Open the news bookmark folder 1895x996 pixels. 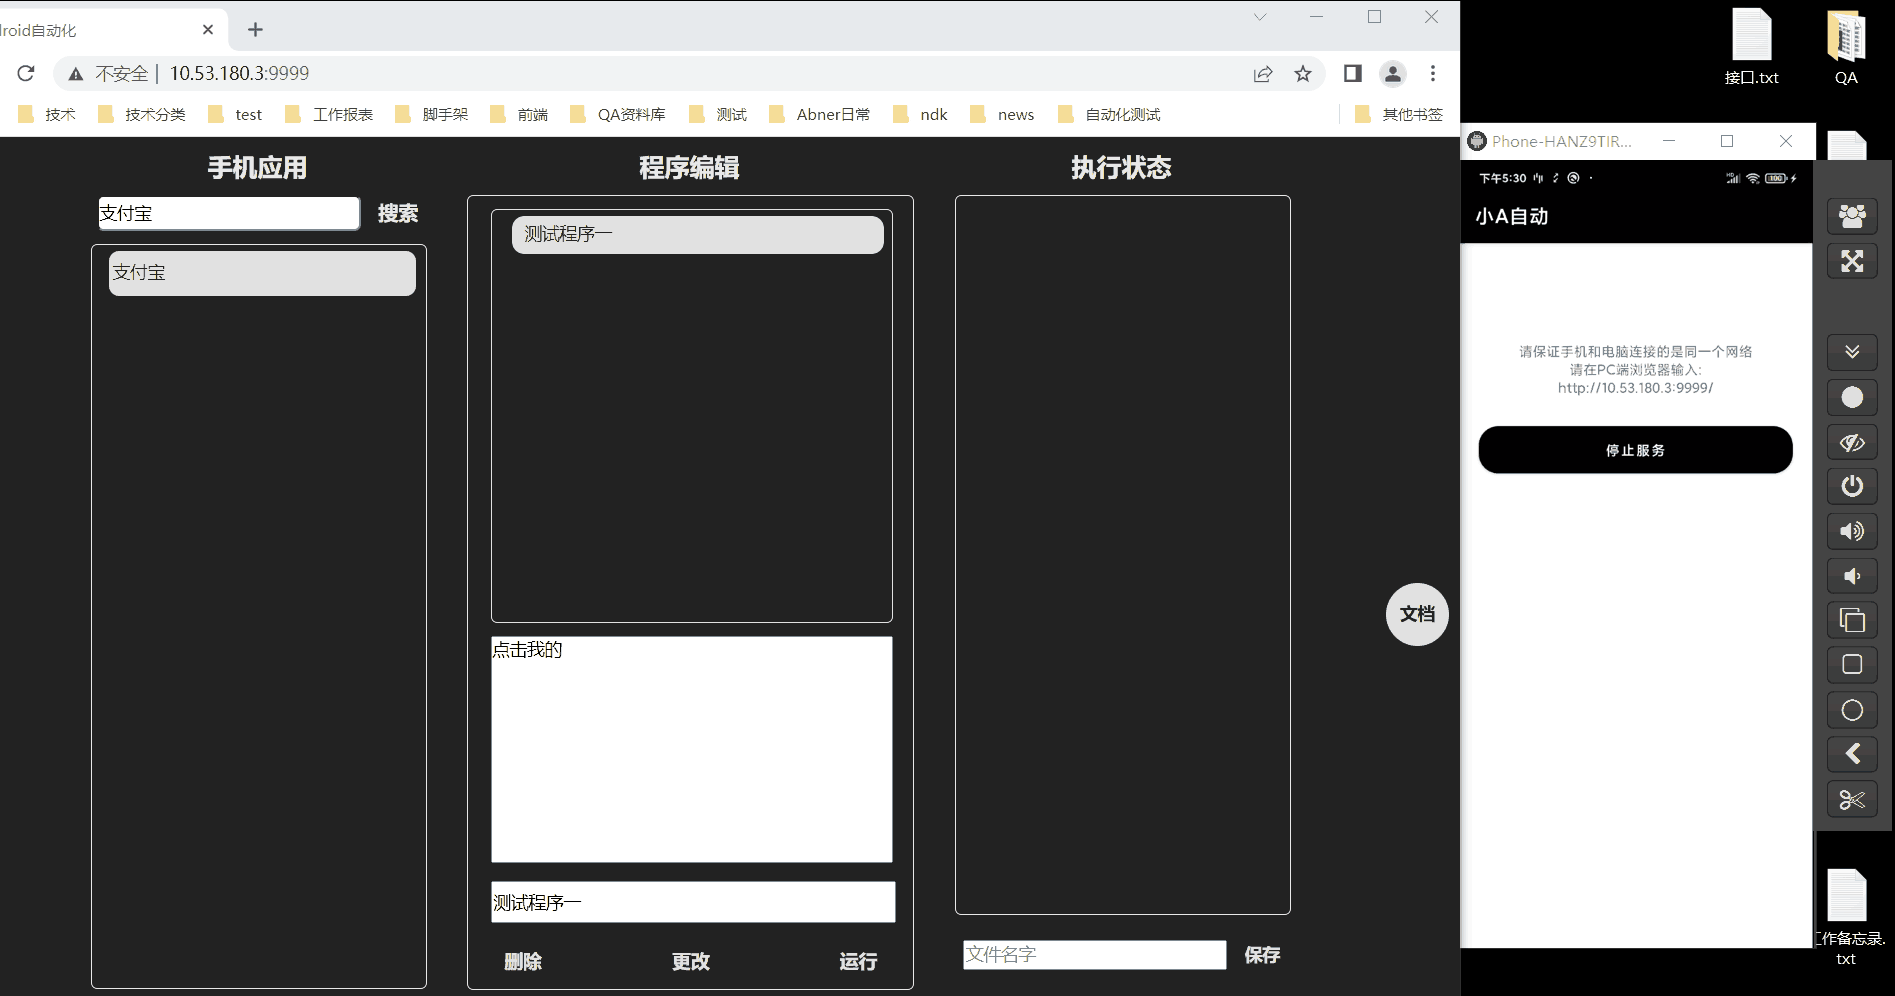tap(1002, 114)
